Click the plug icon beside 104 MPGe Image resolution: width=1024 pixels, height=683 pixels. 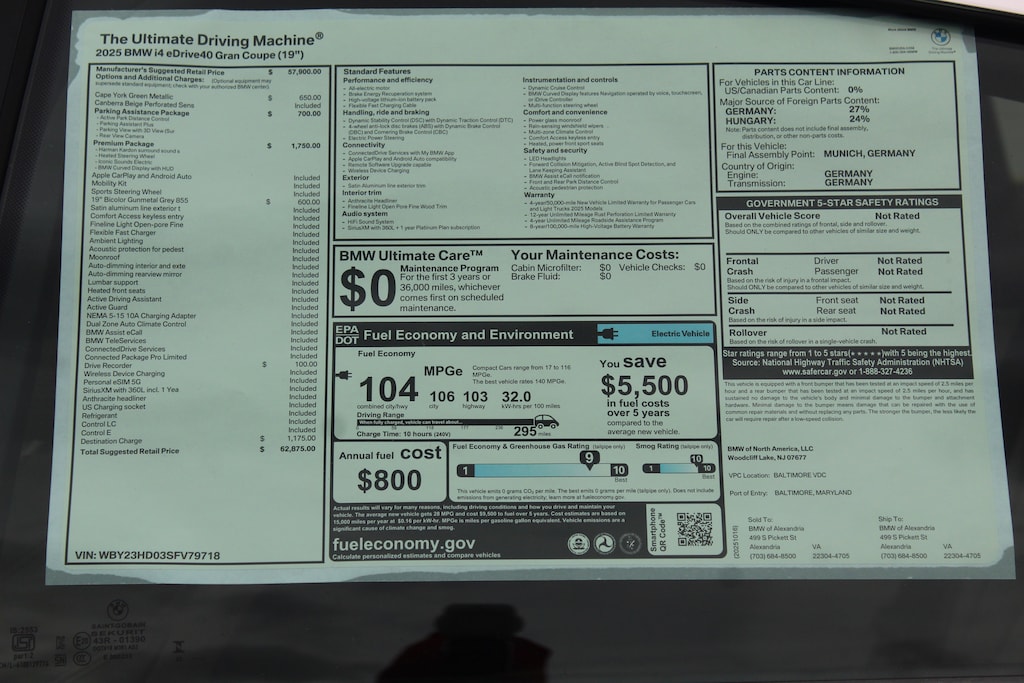343,375
